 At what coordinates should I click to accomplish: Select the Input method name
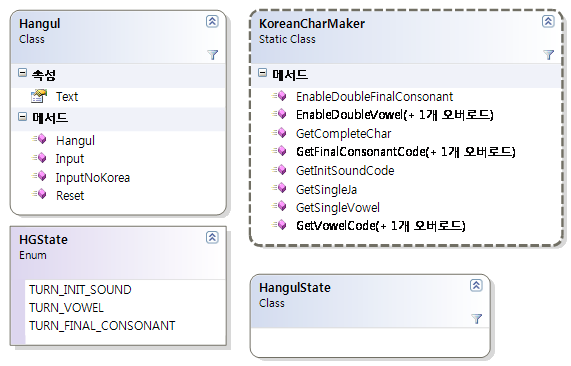pyautogui.click(x=70, y=159)
